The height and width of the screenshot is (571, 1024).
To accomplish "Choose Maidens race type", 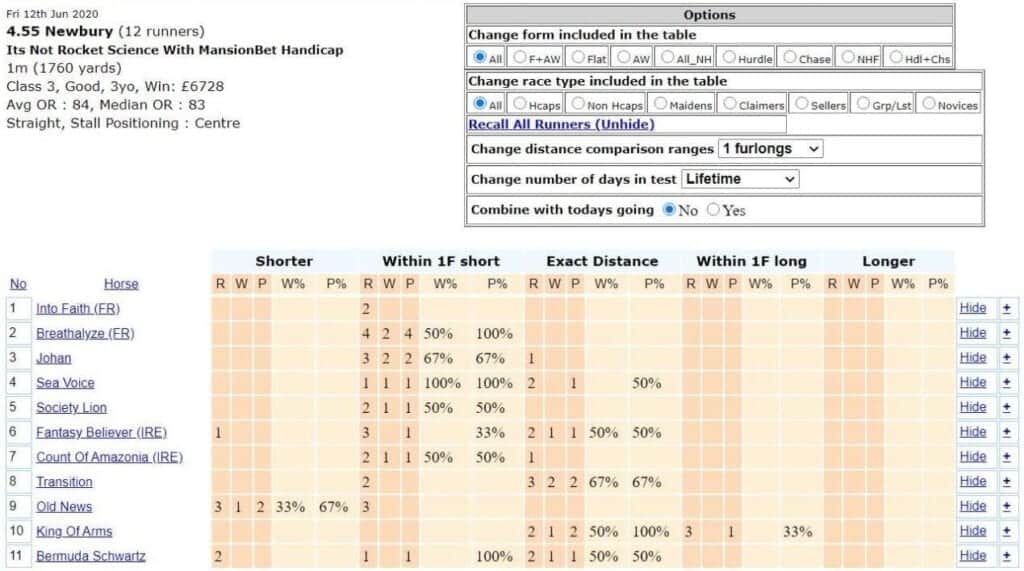I will pyautogui.click(x=660, y=104).
